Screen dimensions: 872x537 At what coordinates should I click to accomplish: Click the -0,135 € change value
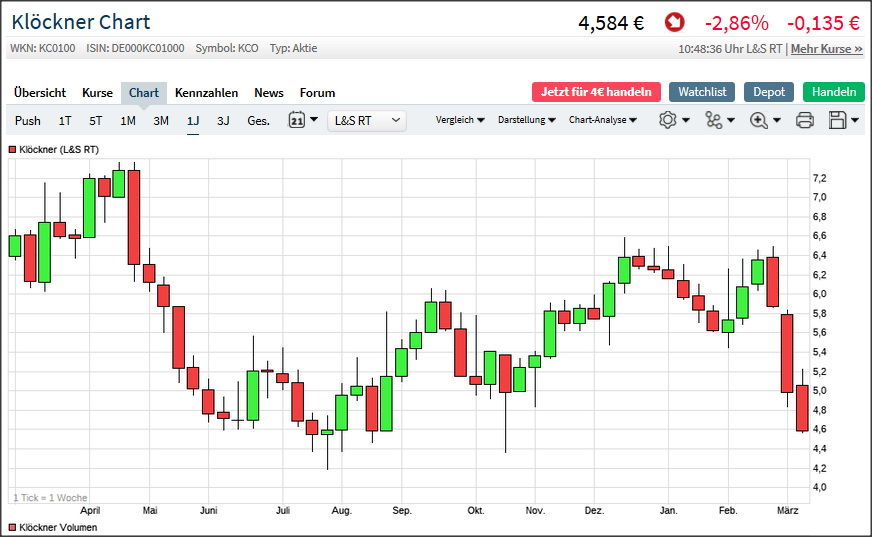tap(824, 23)
